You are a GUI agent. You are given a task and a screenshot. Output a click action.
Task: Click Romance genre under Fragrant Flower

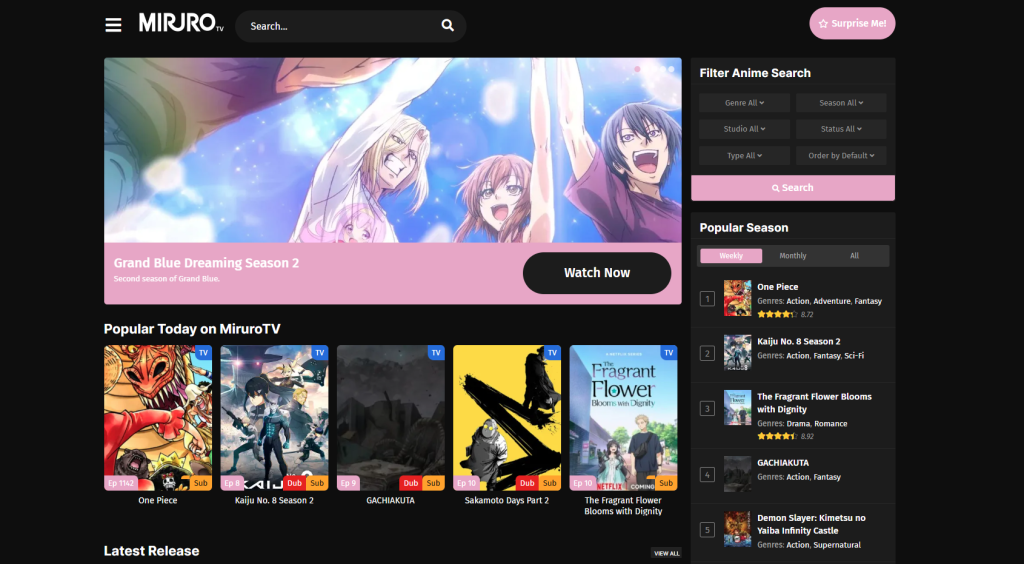point(831,424)
